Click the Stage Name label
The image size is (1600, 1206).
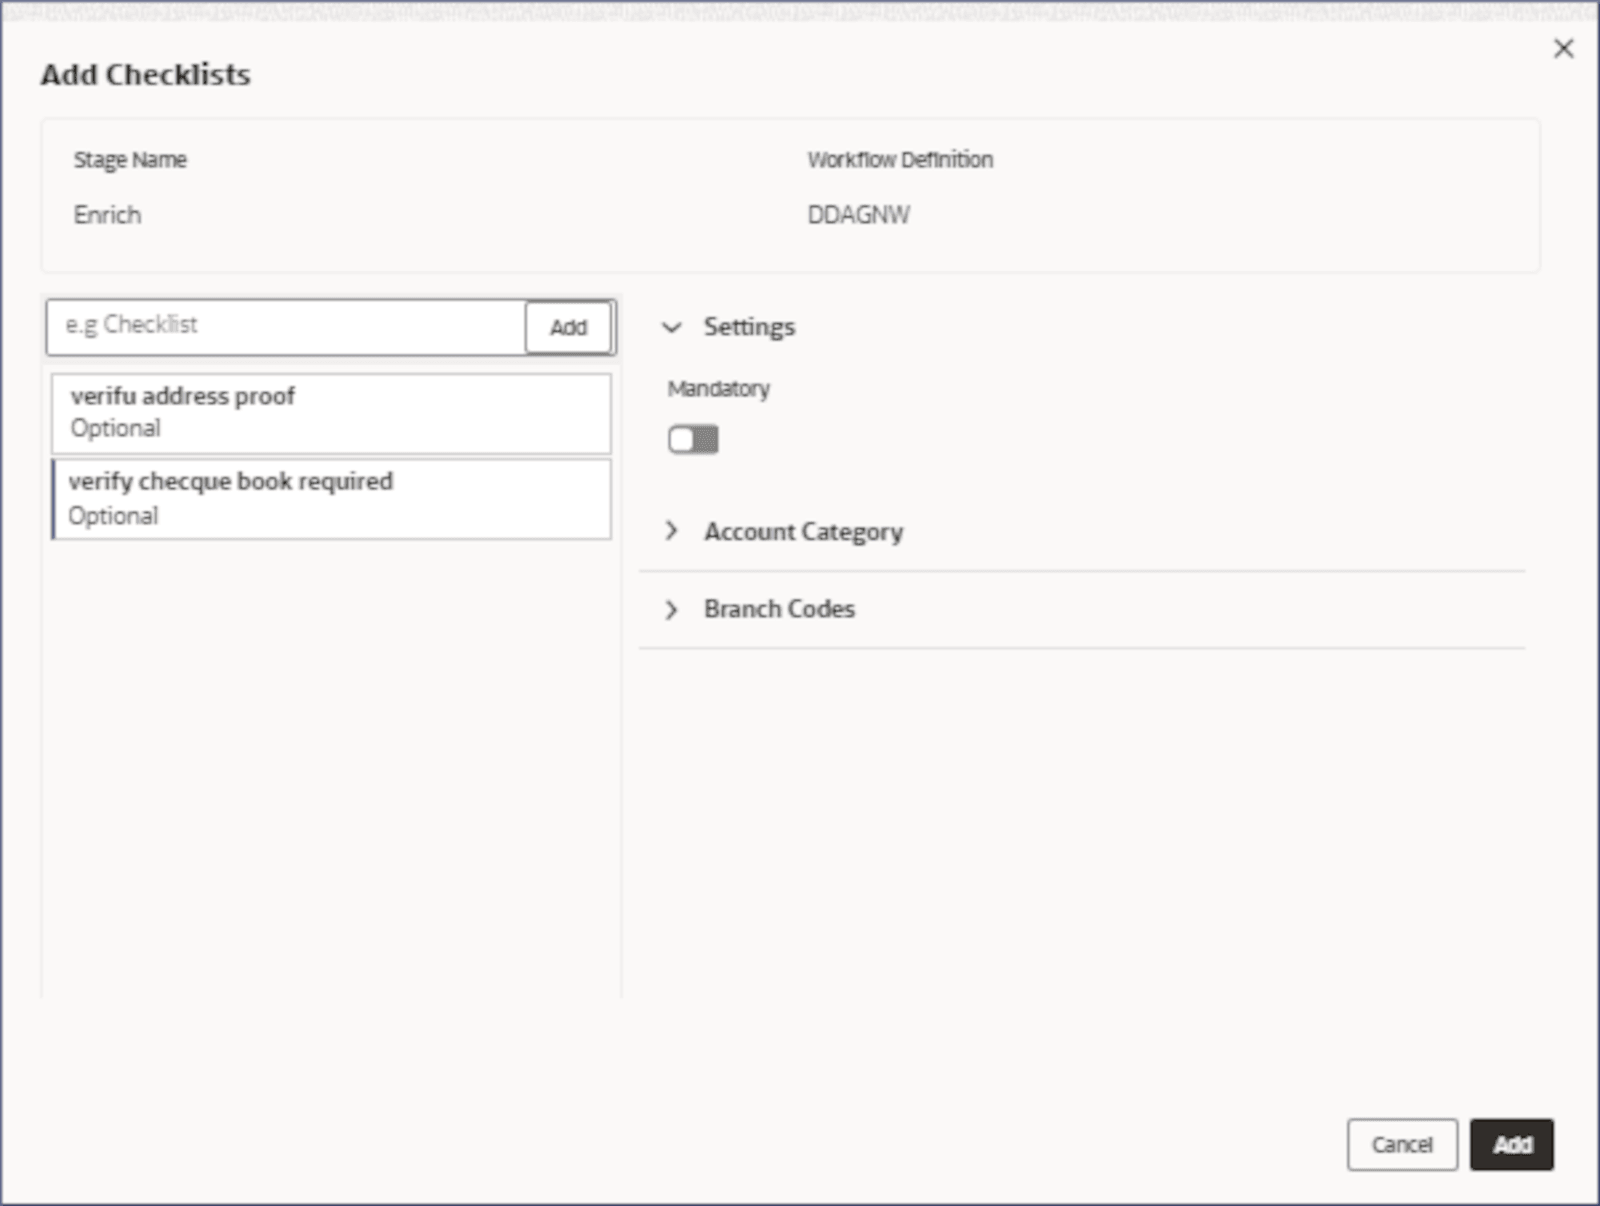130,160
